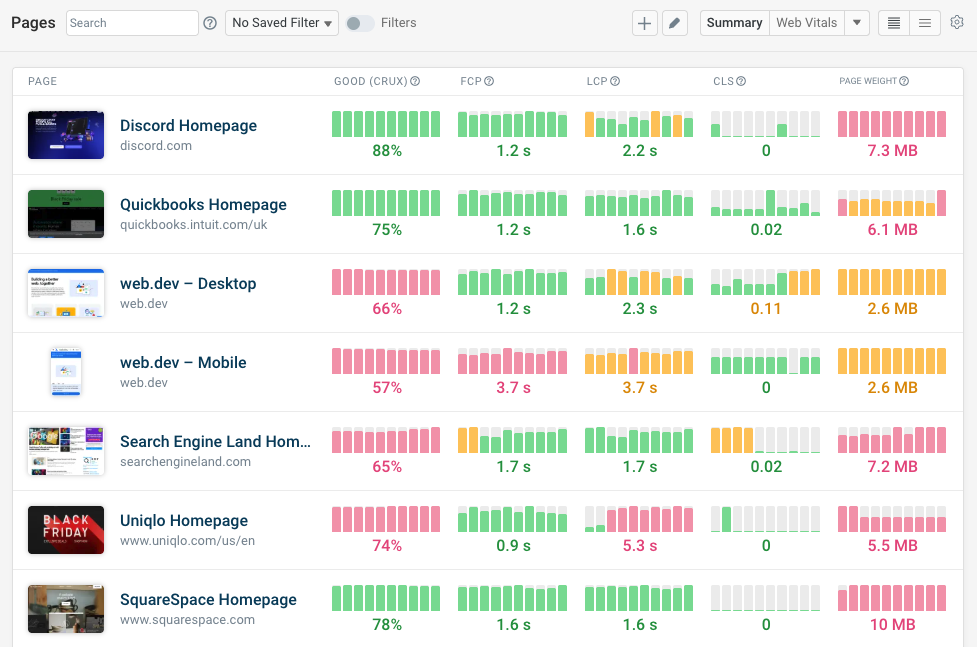Switch to the Summary tab
977x647 pixels.
pos(734,22)
